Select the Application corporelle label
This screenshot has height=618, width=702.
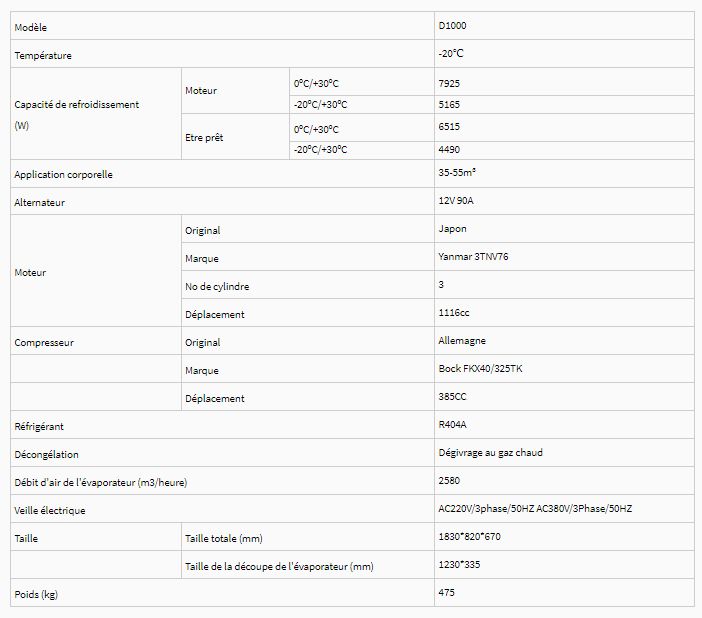pos(63,175)
